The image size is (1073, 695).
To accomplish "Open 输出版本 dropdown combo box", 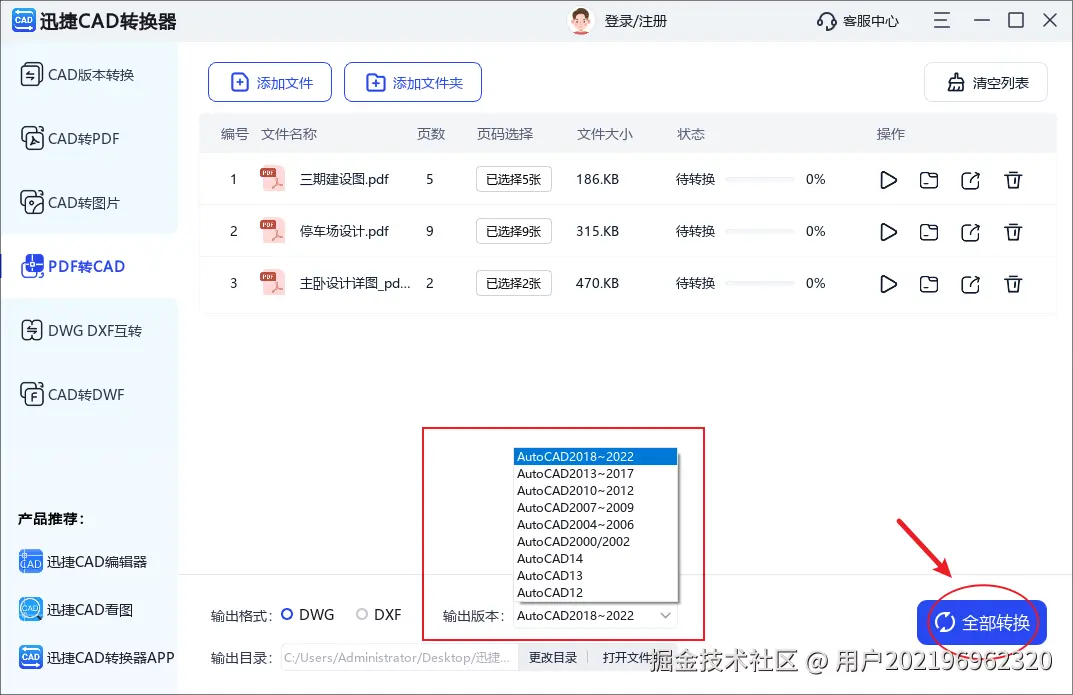I will tap(595, 616).
